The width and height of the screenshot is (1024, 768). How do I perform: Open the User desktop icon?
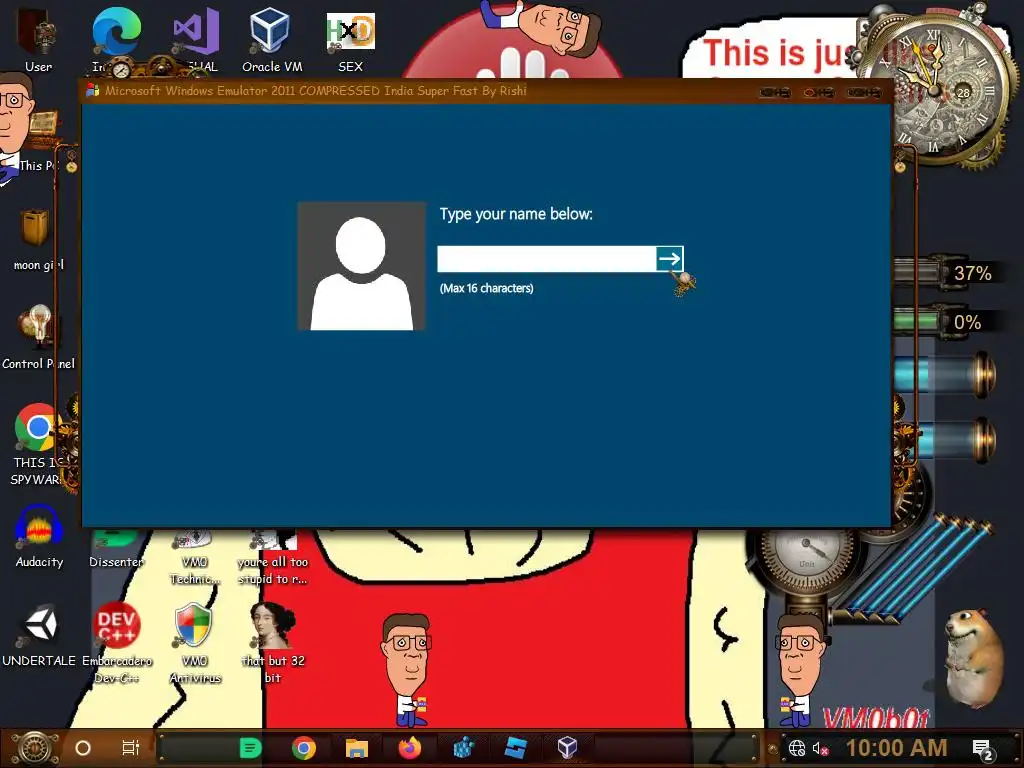click(39, 39)
